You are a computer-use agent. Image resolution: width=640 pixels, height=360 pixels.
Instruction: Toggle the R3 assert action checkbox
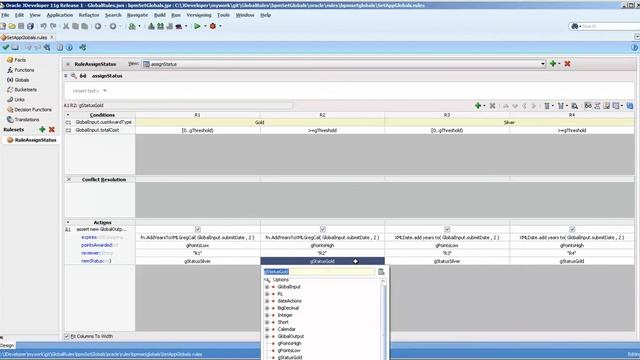[x=447, y=229]
